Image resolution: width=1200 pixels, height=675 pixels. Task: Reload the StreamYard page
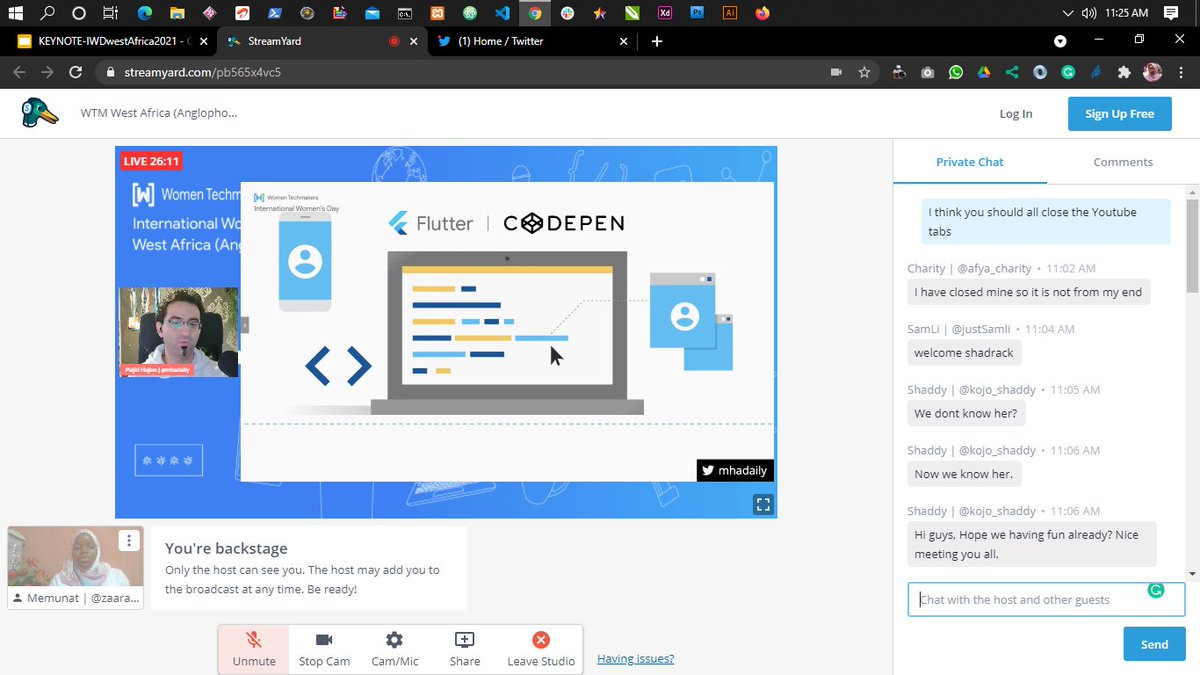[x=75, y=73]
